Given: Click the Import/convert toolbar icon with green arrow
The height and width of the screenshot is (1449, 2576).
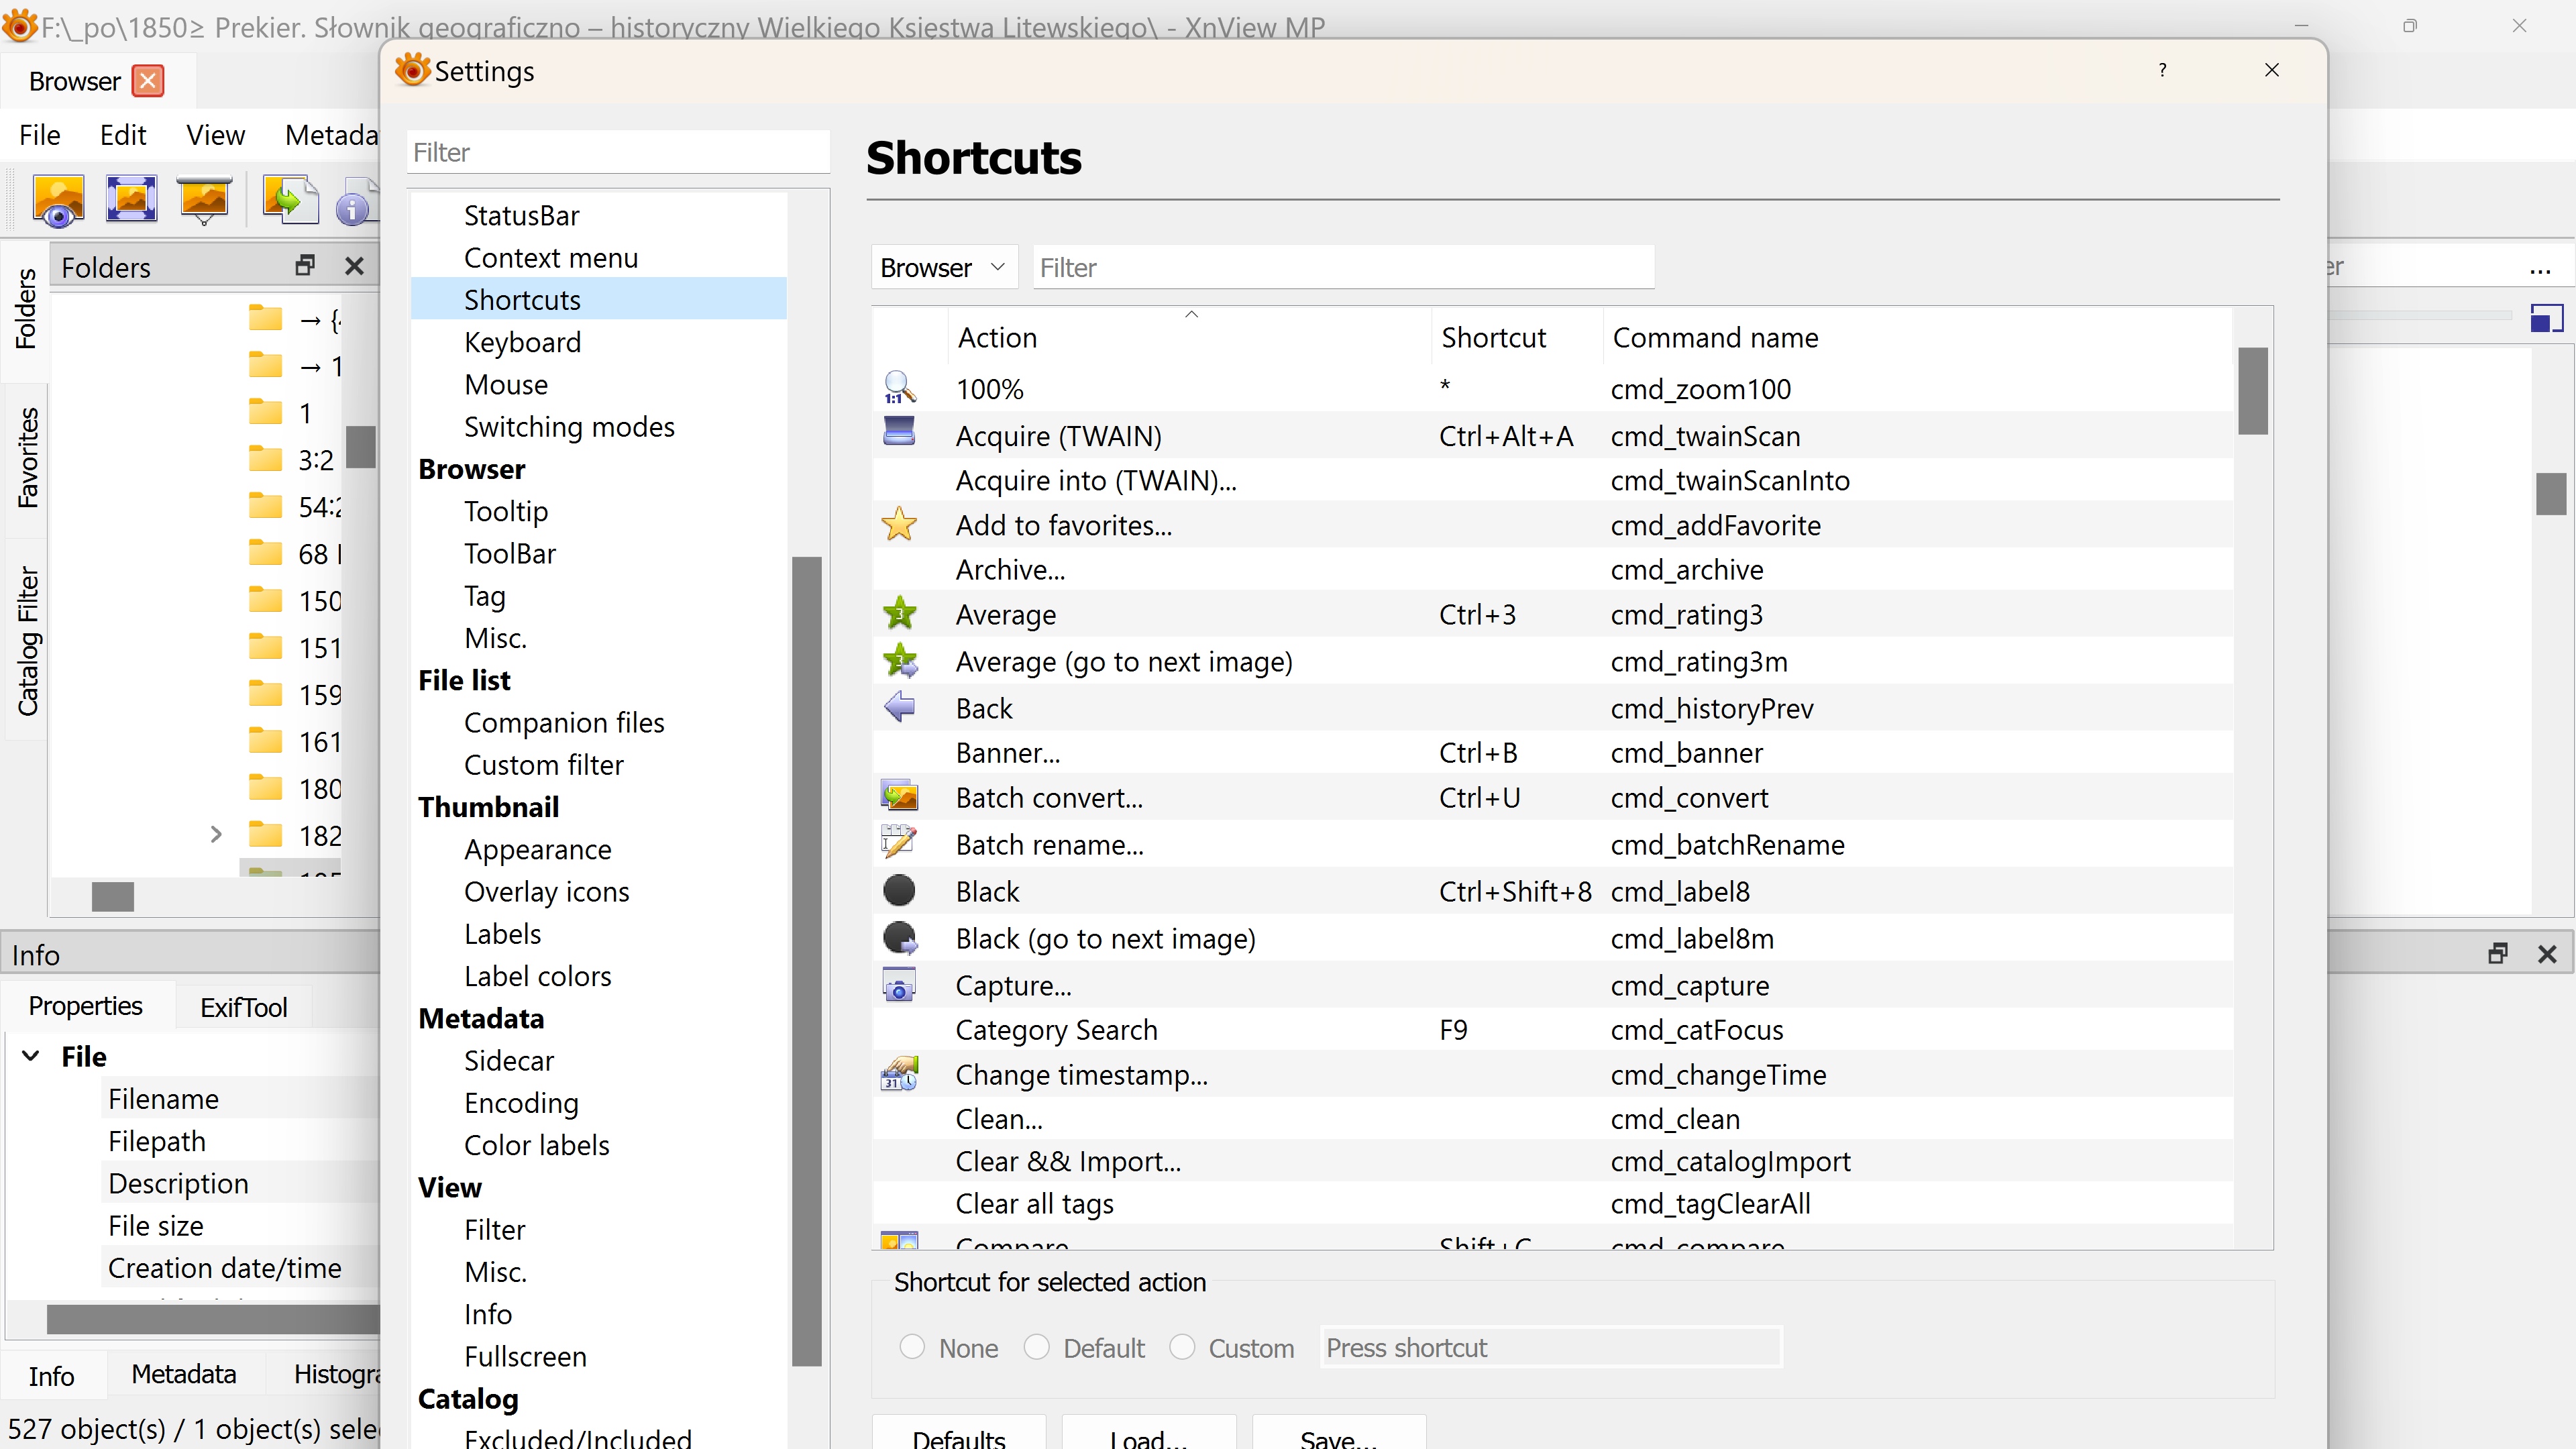Looking at the screenshot, I should [290, 199].
